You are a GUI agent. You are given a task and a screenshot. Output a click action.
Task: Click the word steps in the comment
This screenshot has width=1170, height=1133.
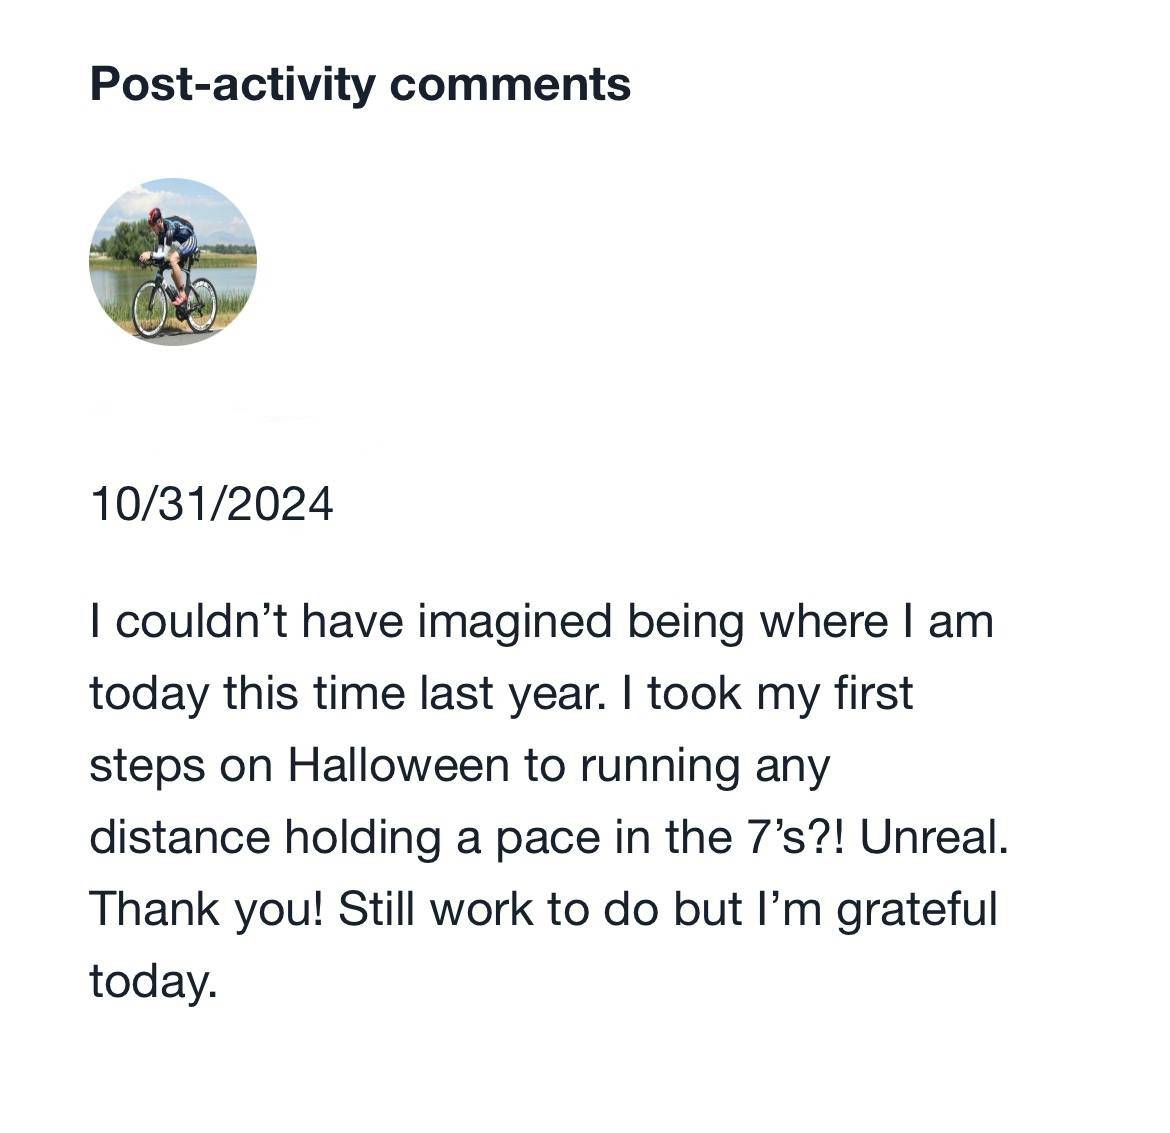click(147, 767)
